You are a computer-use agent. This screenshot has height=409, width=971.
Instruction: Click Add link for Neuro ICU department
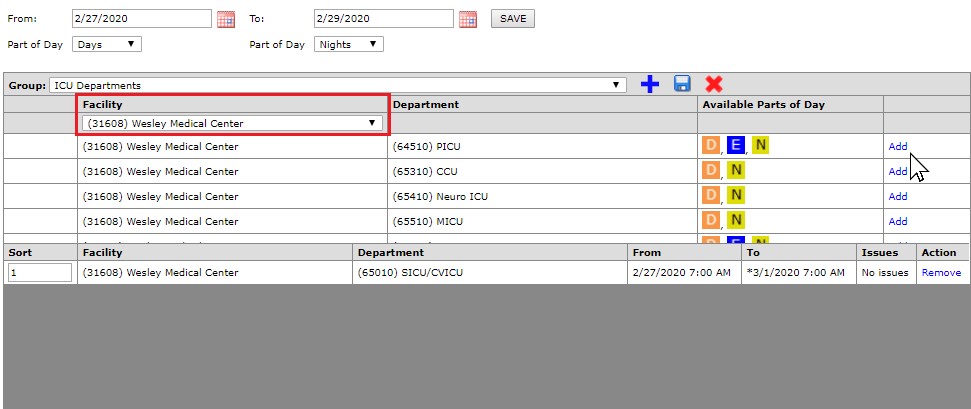coord(898,196)
